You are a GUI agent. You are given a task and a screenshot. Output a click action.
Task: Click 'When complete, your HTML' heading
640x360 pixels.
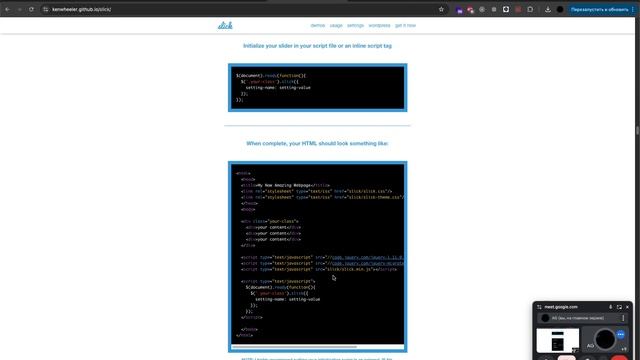(x=317, y=143)
